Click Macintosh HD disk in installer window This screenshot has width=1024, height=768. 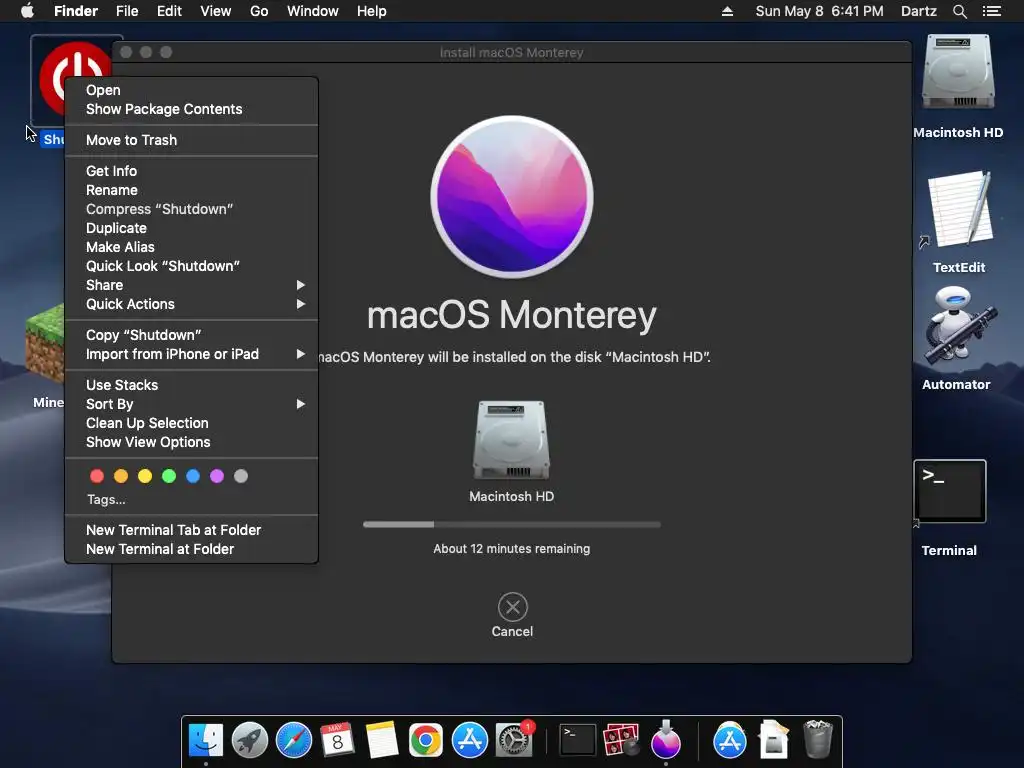point(511,440)
